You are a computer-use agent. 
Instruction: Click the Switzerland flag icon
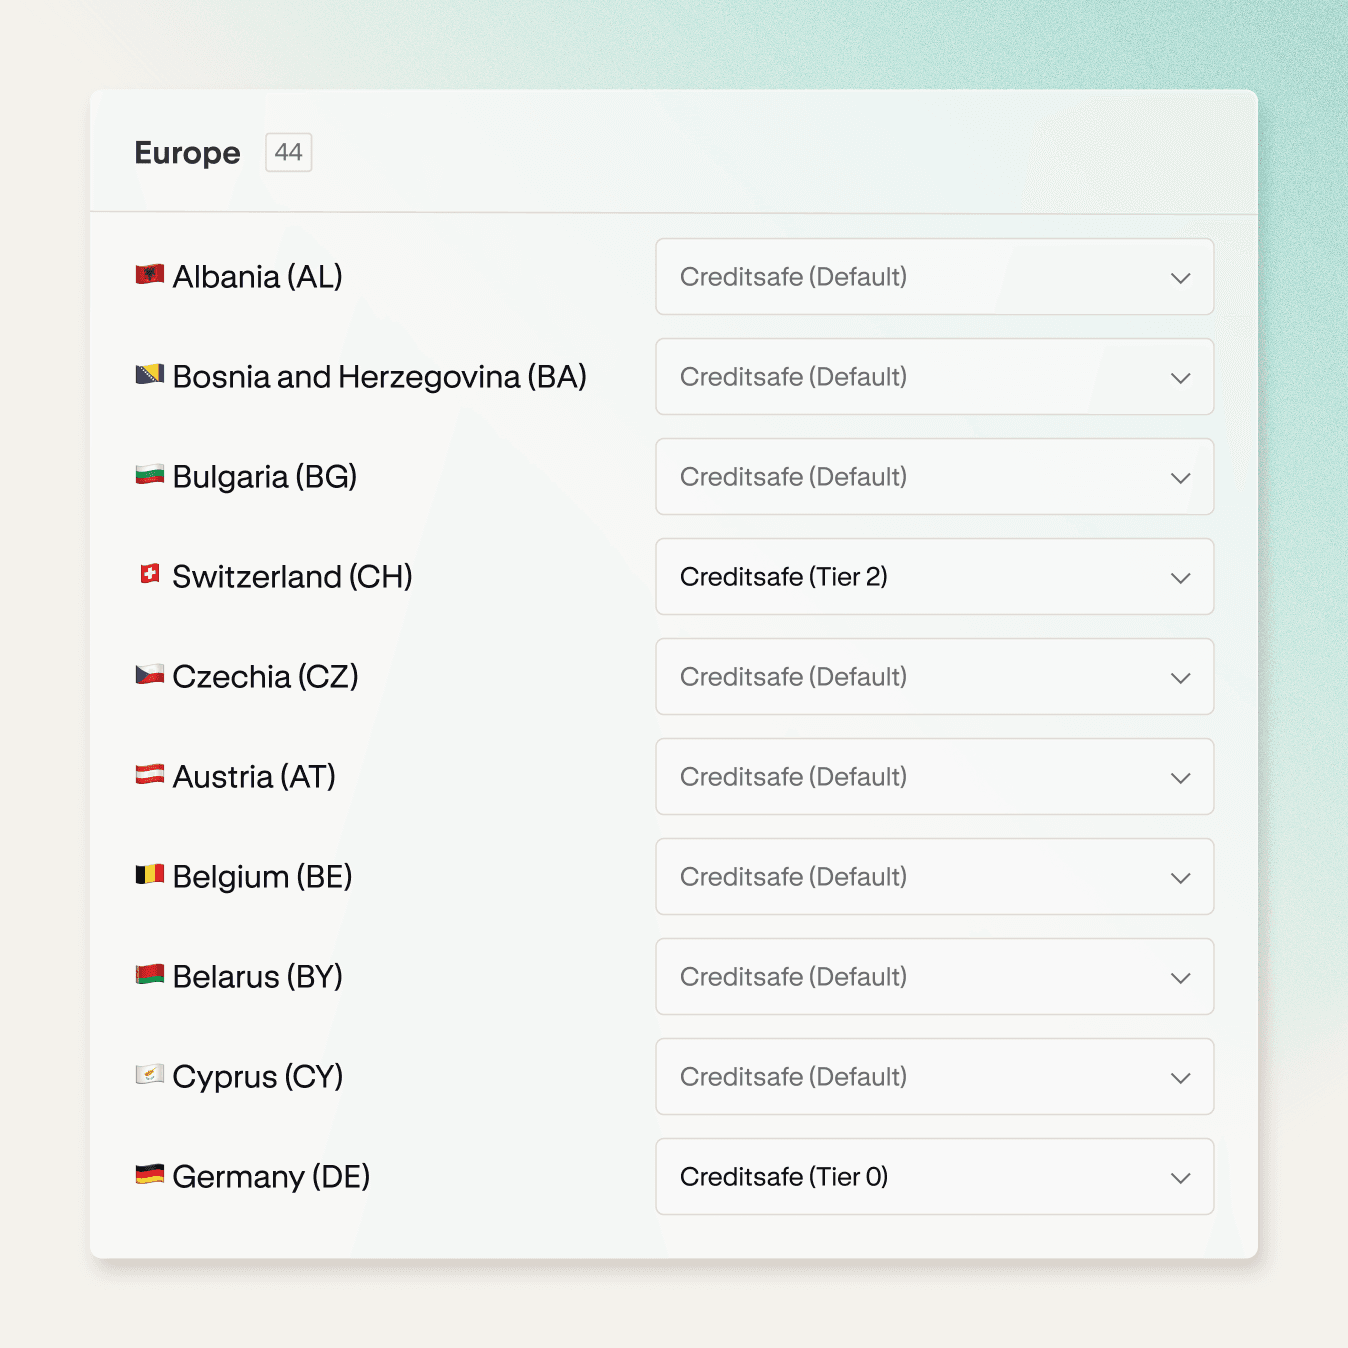tap(150, 575)
